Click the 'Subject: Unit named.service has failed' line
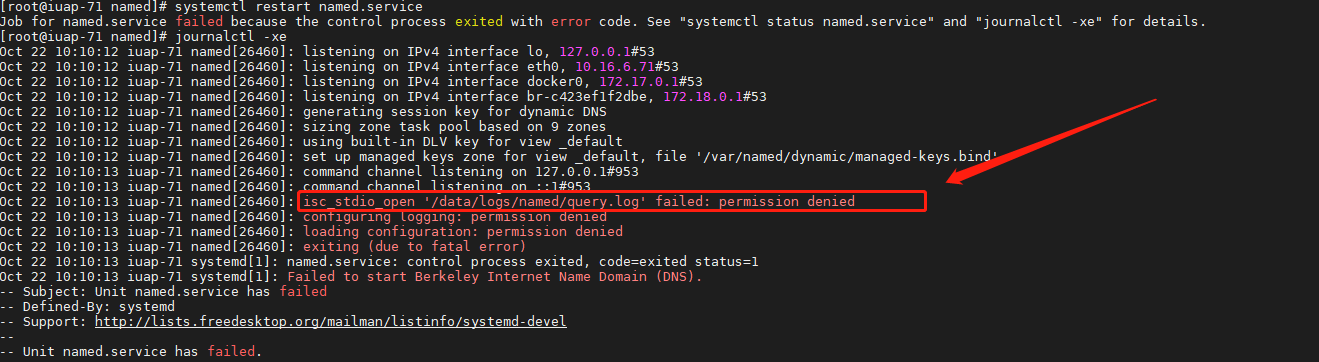The image size is (1319, 362). tap(163, 291)
